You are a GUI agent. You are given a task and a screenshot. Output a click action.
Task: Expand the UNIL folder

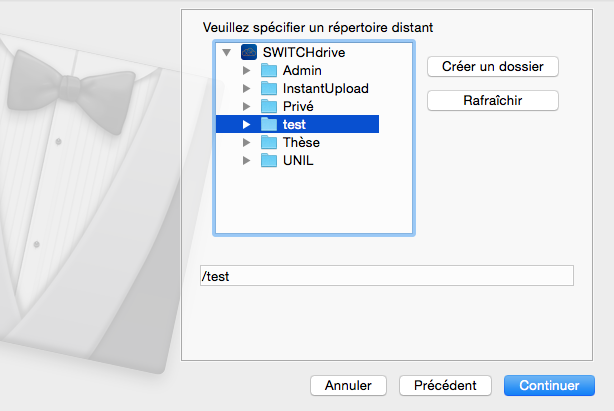pos(246,160)
